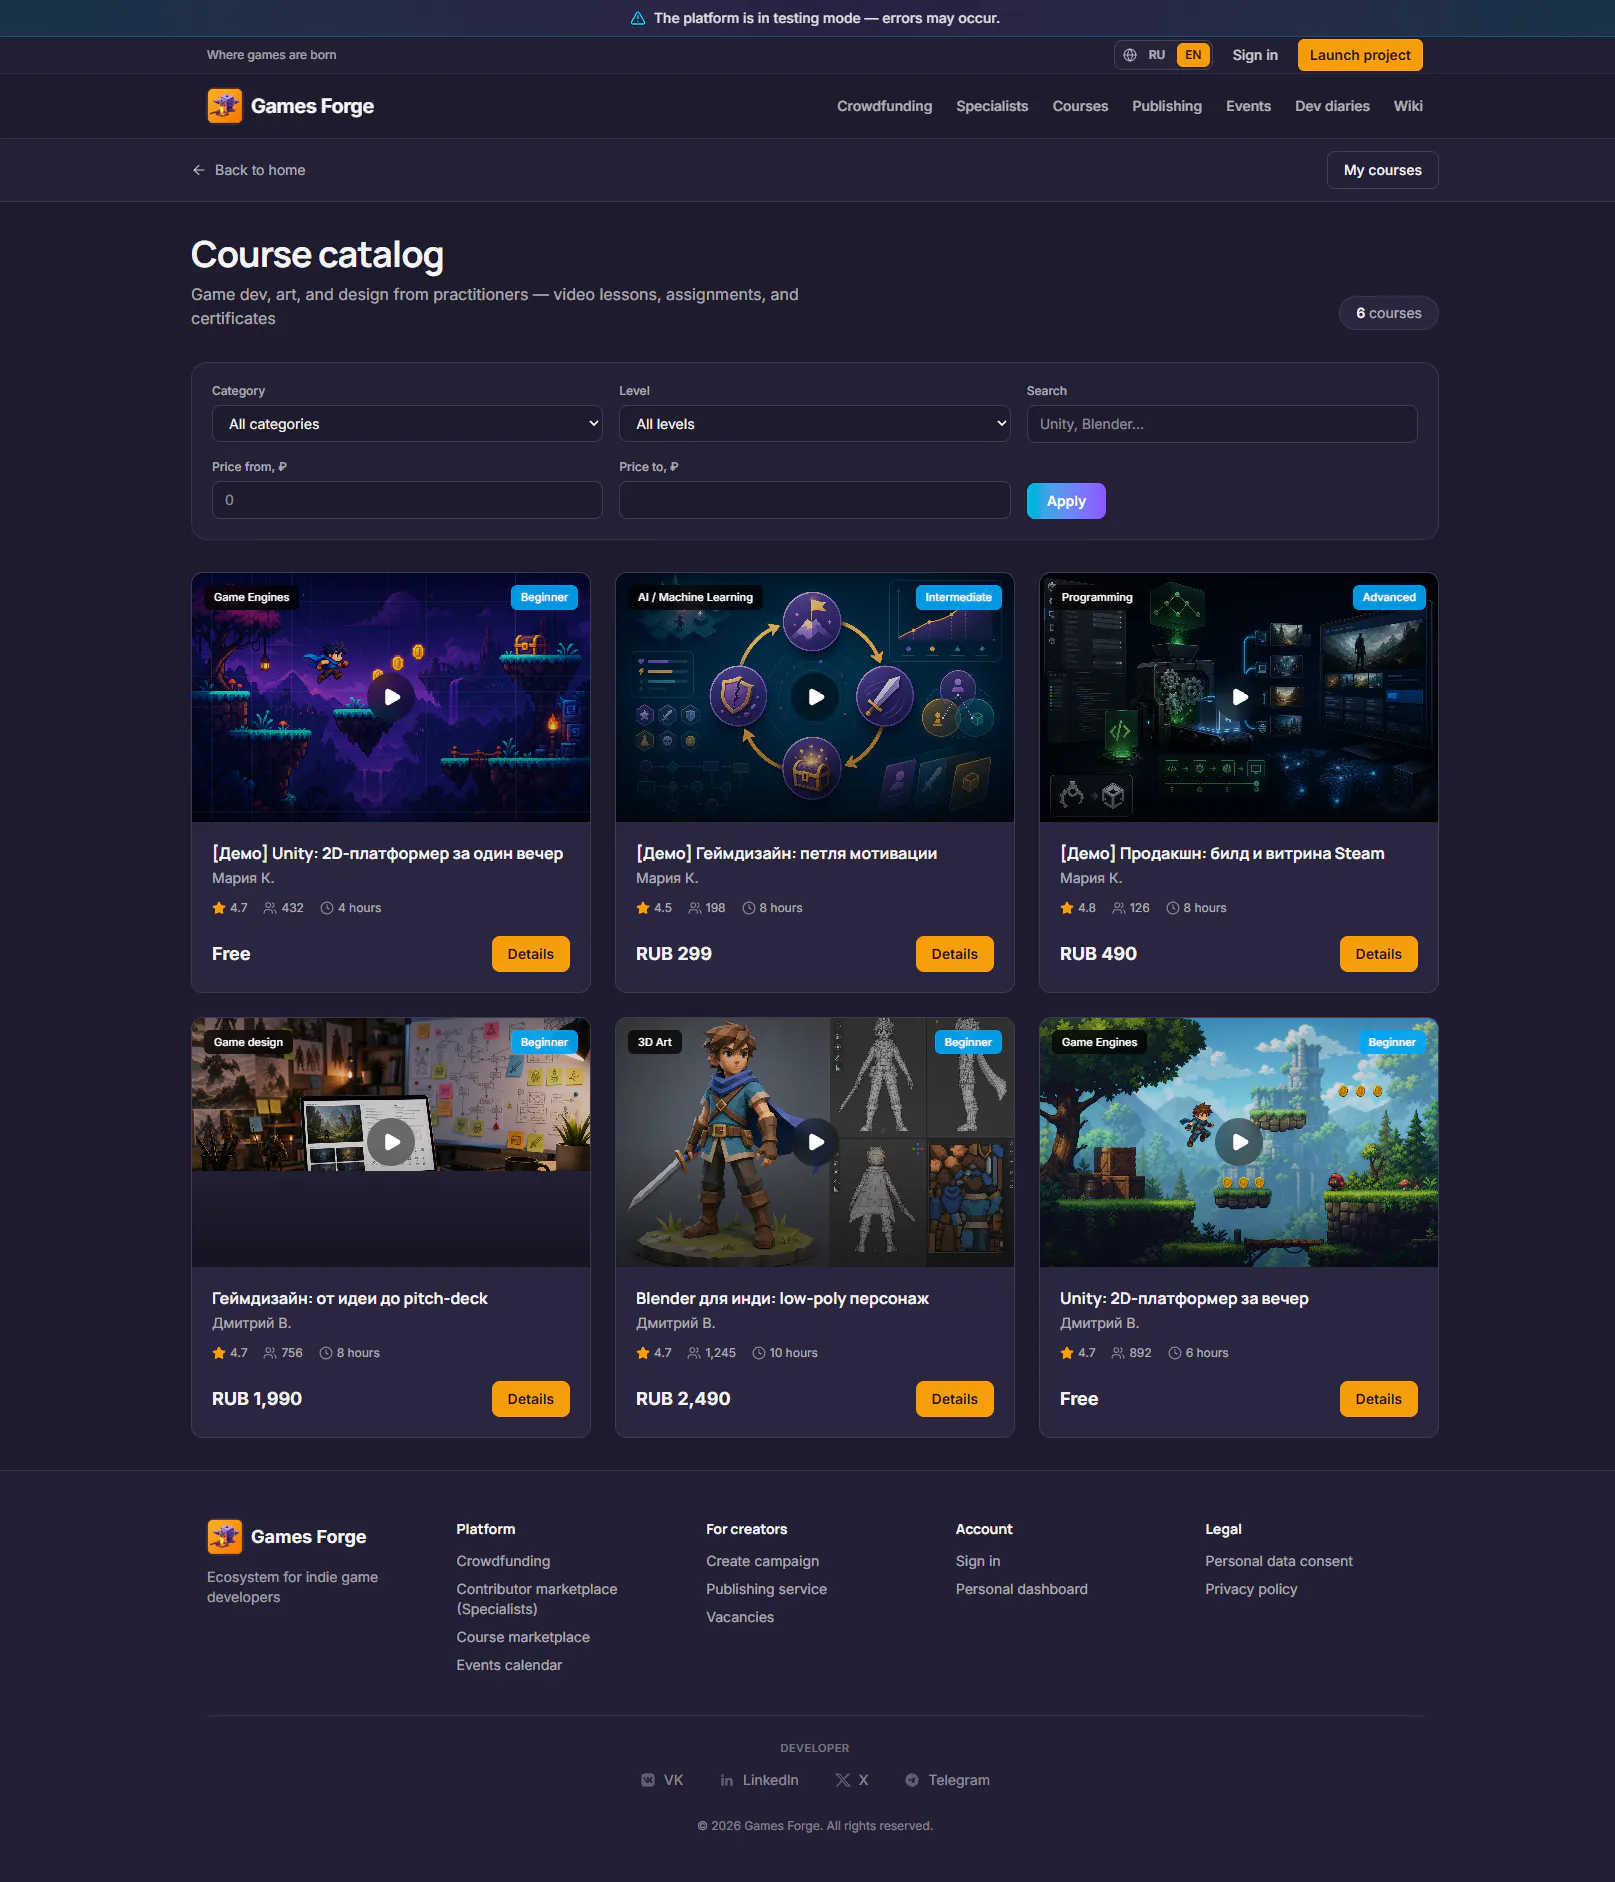1615x1882 pixels.
Task: Open Courses in the top navigation
Action: 1080,106
